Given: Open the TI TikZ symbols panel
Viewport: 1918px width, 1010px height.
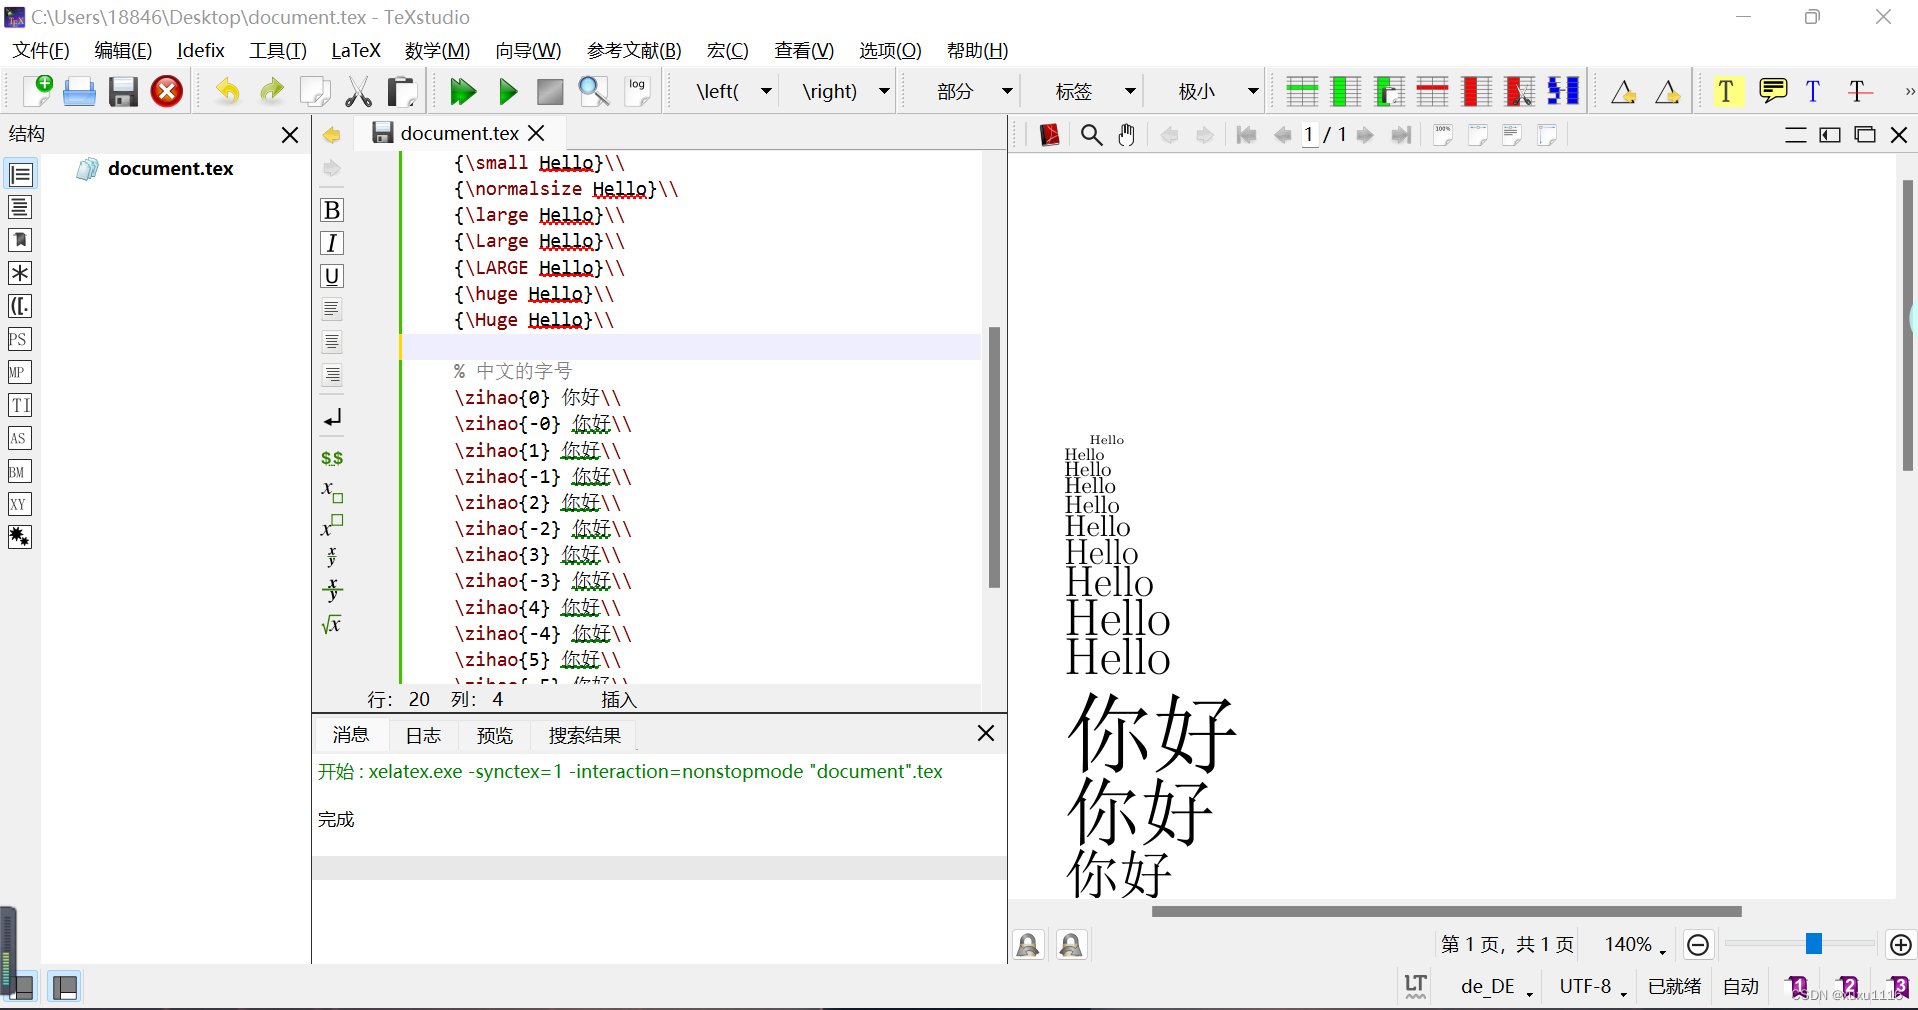Looking at the screenshot, I should (20, 405).
